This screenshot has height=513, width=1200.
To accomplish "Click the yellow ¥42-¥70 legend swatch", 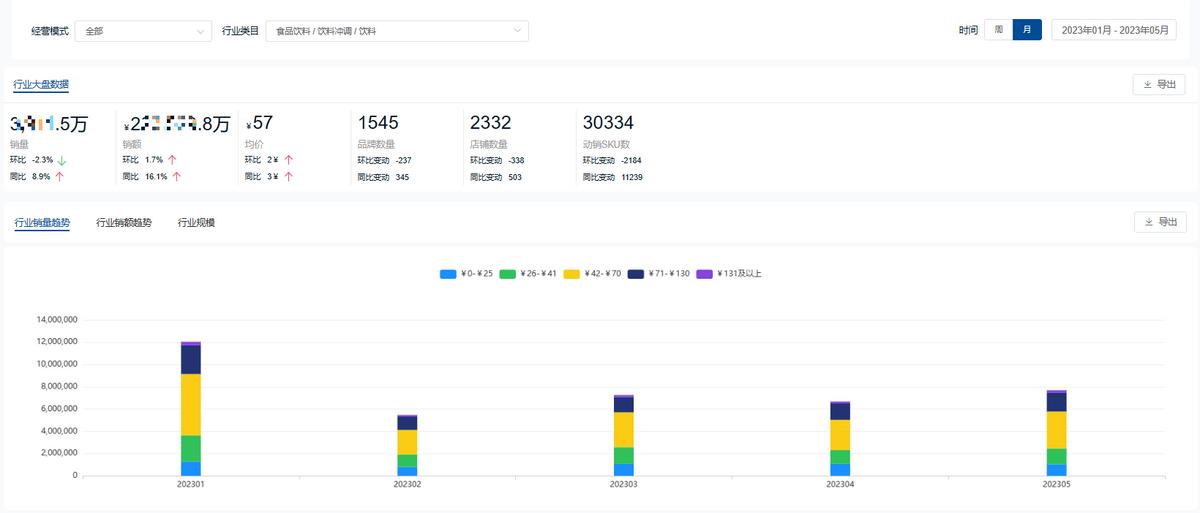I will pos(572,274).
